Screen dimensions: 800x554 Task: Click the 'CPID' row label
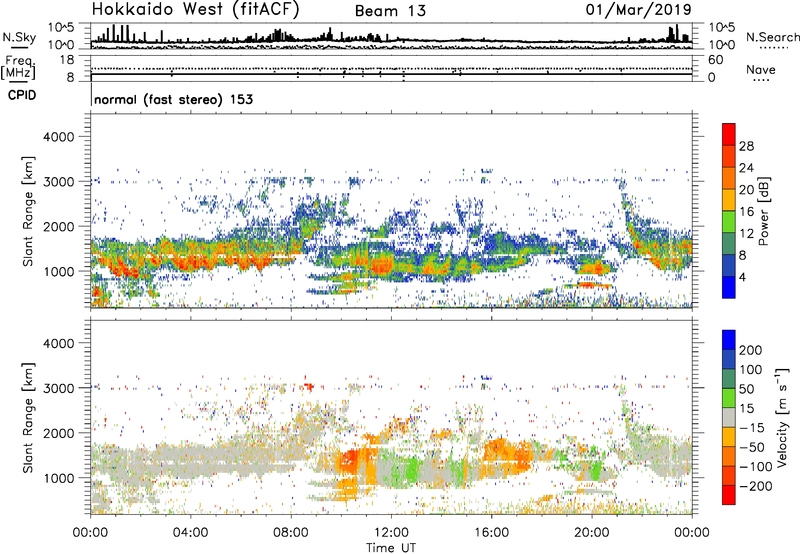(x=22, y=95)
